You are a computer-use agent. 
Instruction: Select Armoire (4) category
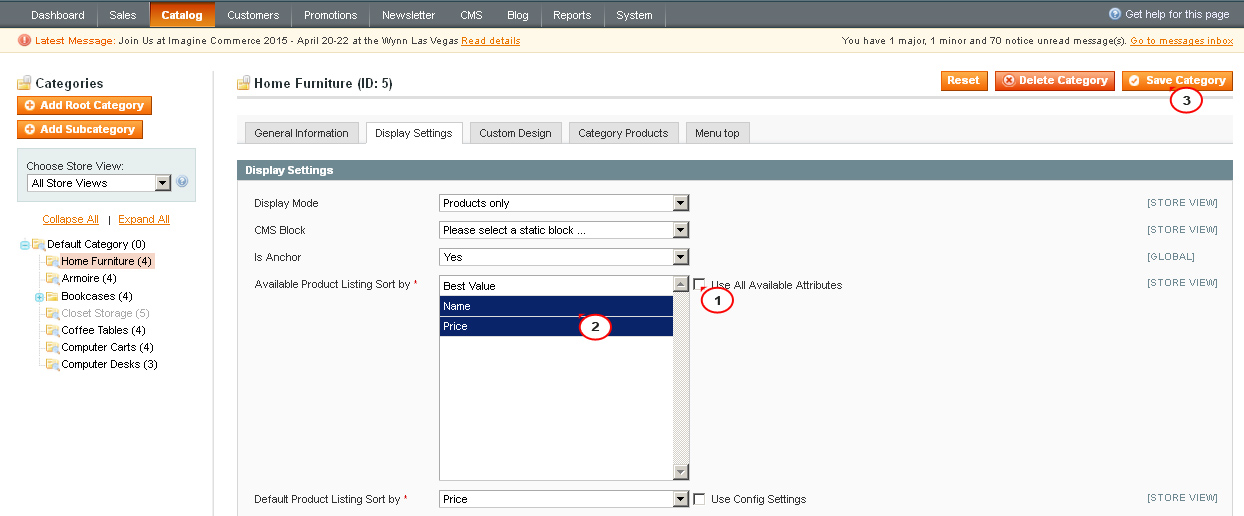coord(89,278)
